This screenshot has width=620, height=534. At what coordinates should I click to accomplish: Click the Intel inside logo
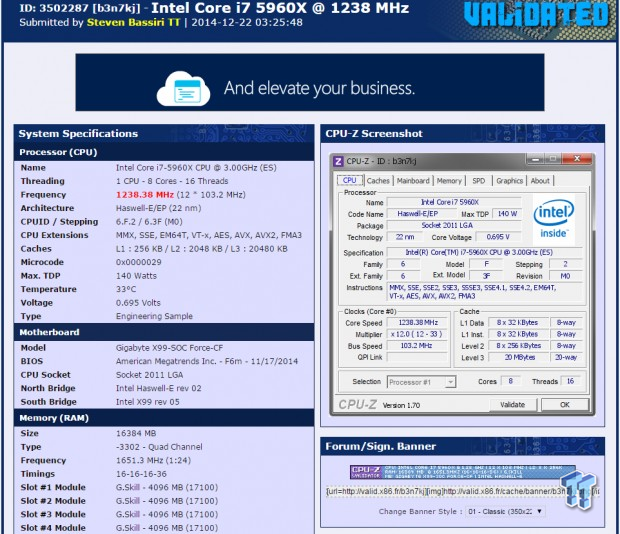(x=553, y=219)
